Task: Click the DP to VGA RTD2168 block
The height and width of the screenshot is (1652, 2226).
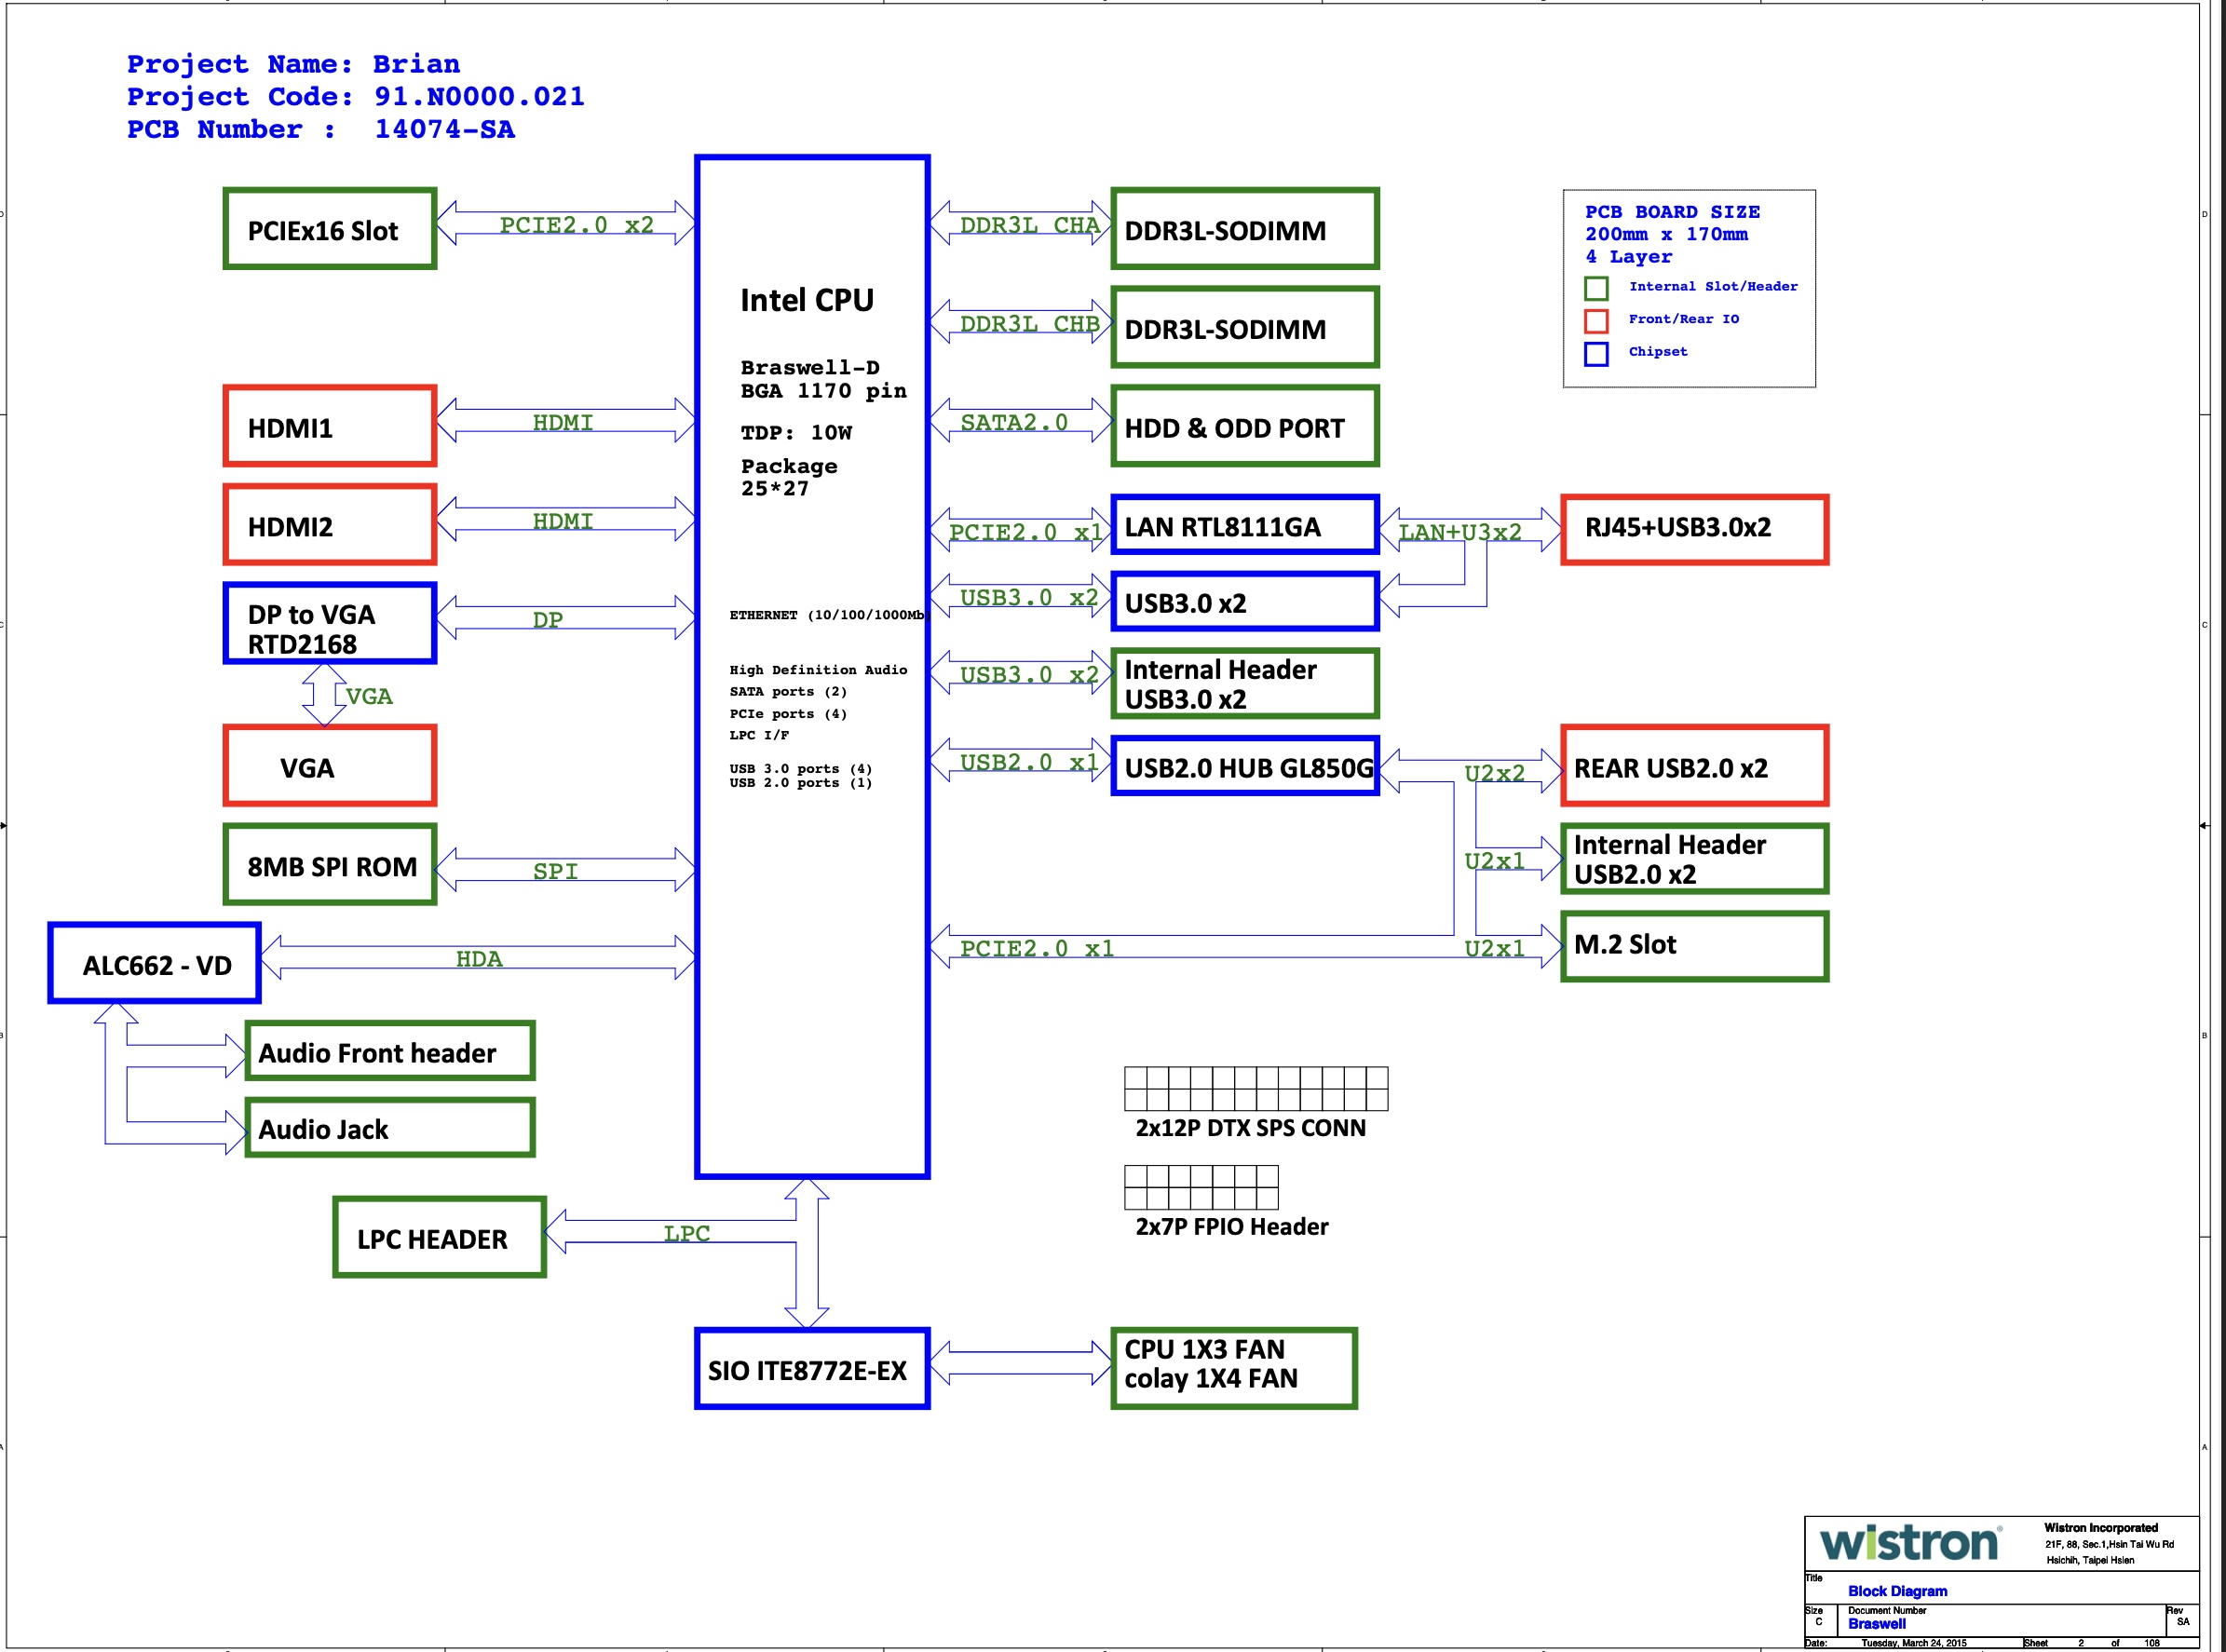Action: coord(329,624)
